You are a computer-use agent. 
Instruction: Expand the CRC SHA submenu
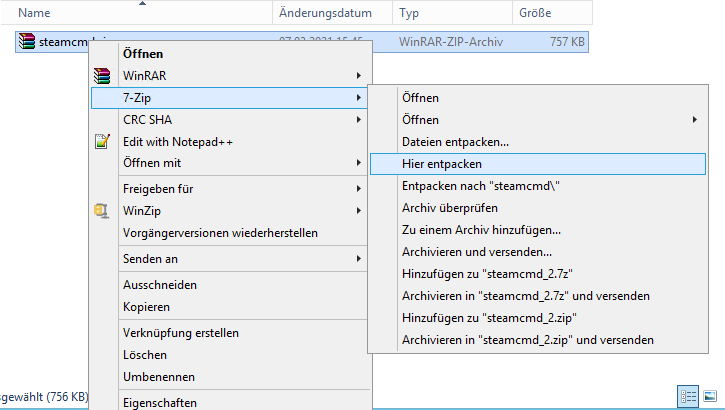pos(228,120)
